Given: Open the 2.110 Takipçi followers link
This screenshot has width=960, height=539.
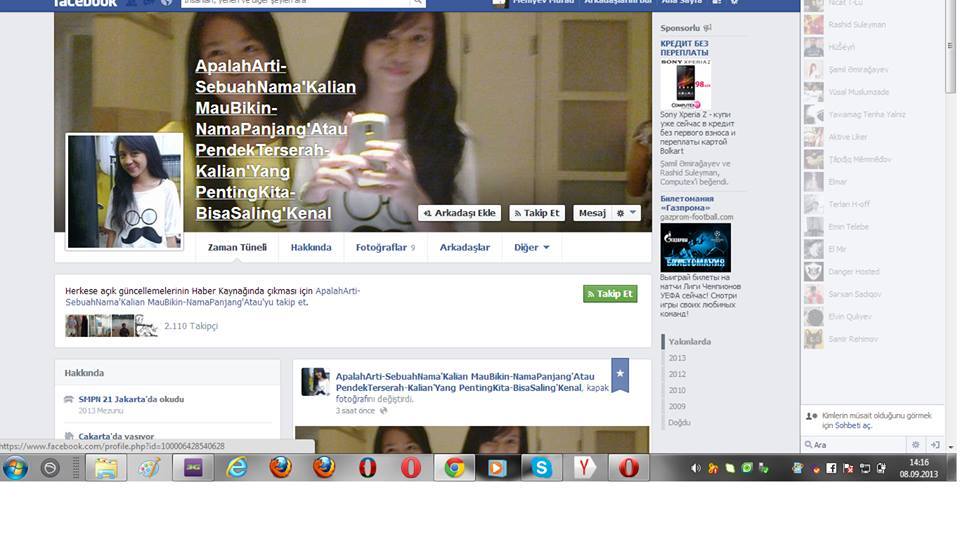Looking at the screenshot, I should click(191, 326).
